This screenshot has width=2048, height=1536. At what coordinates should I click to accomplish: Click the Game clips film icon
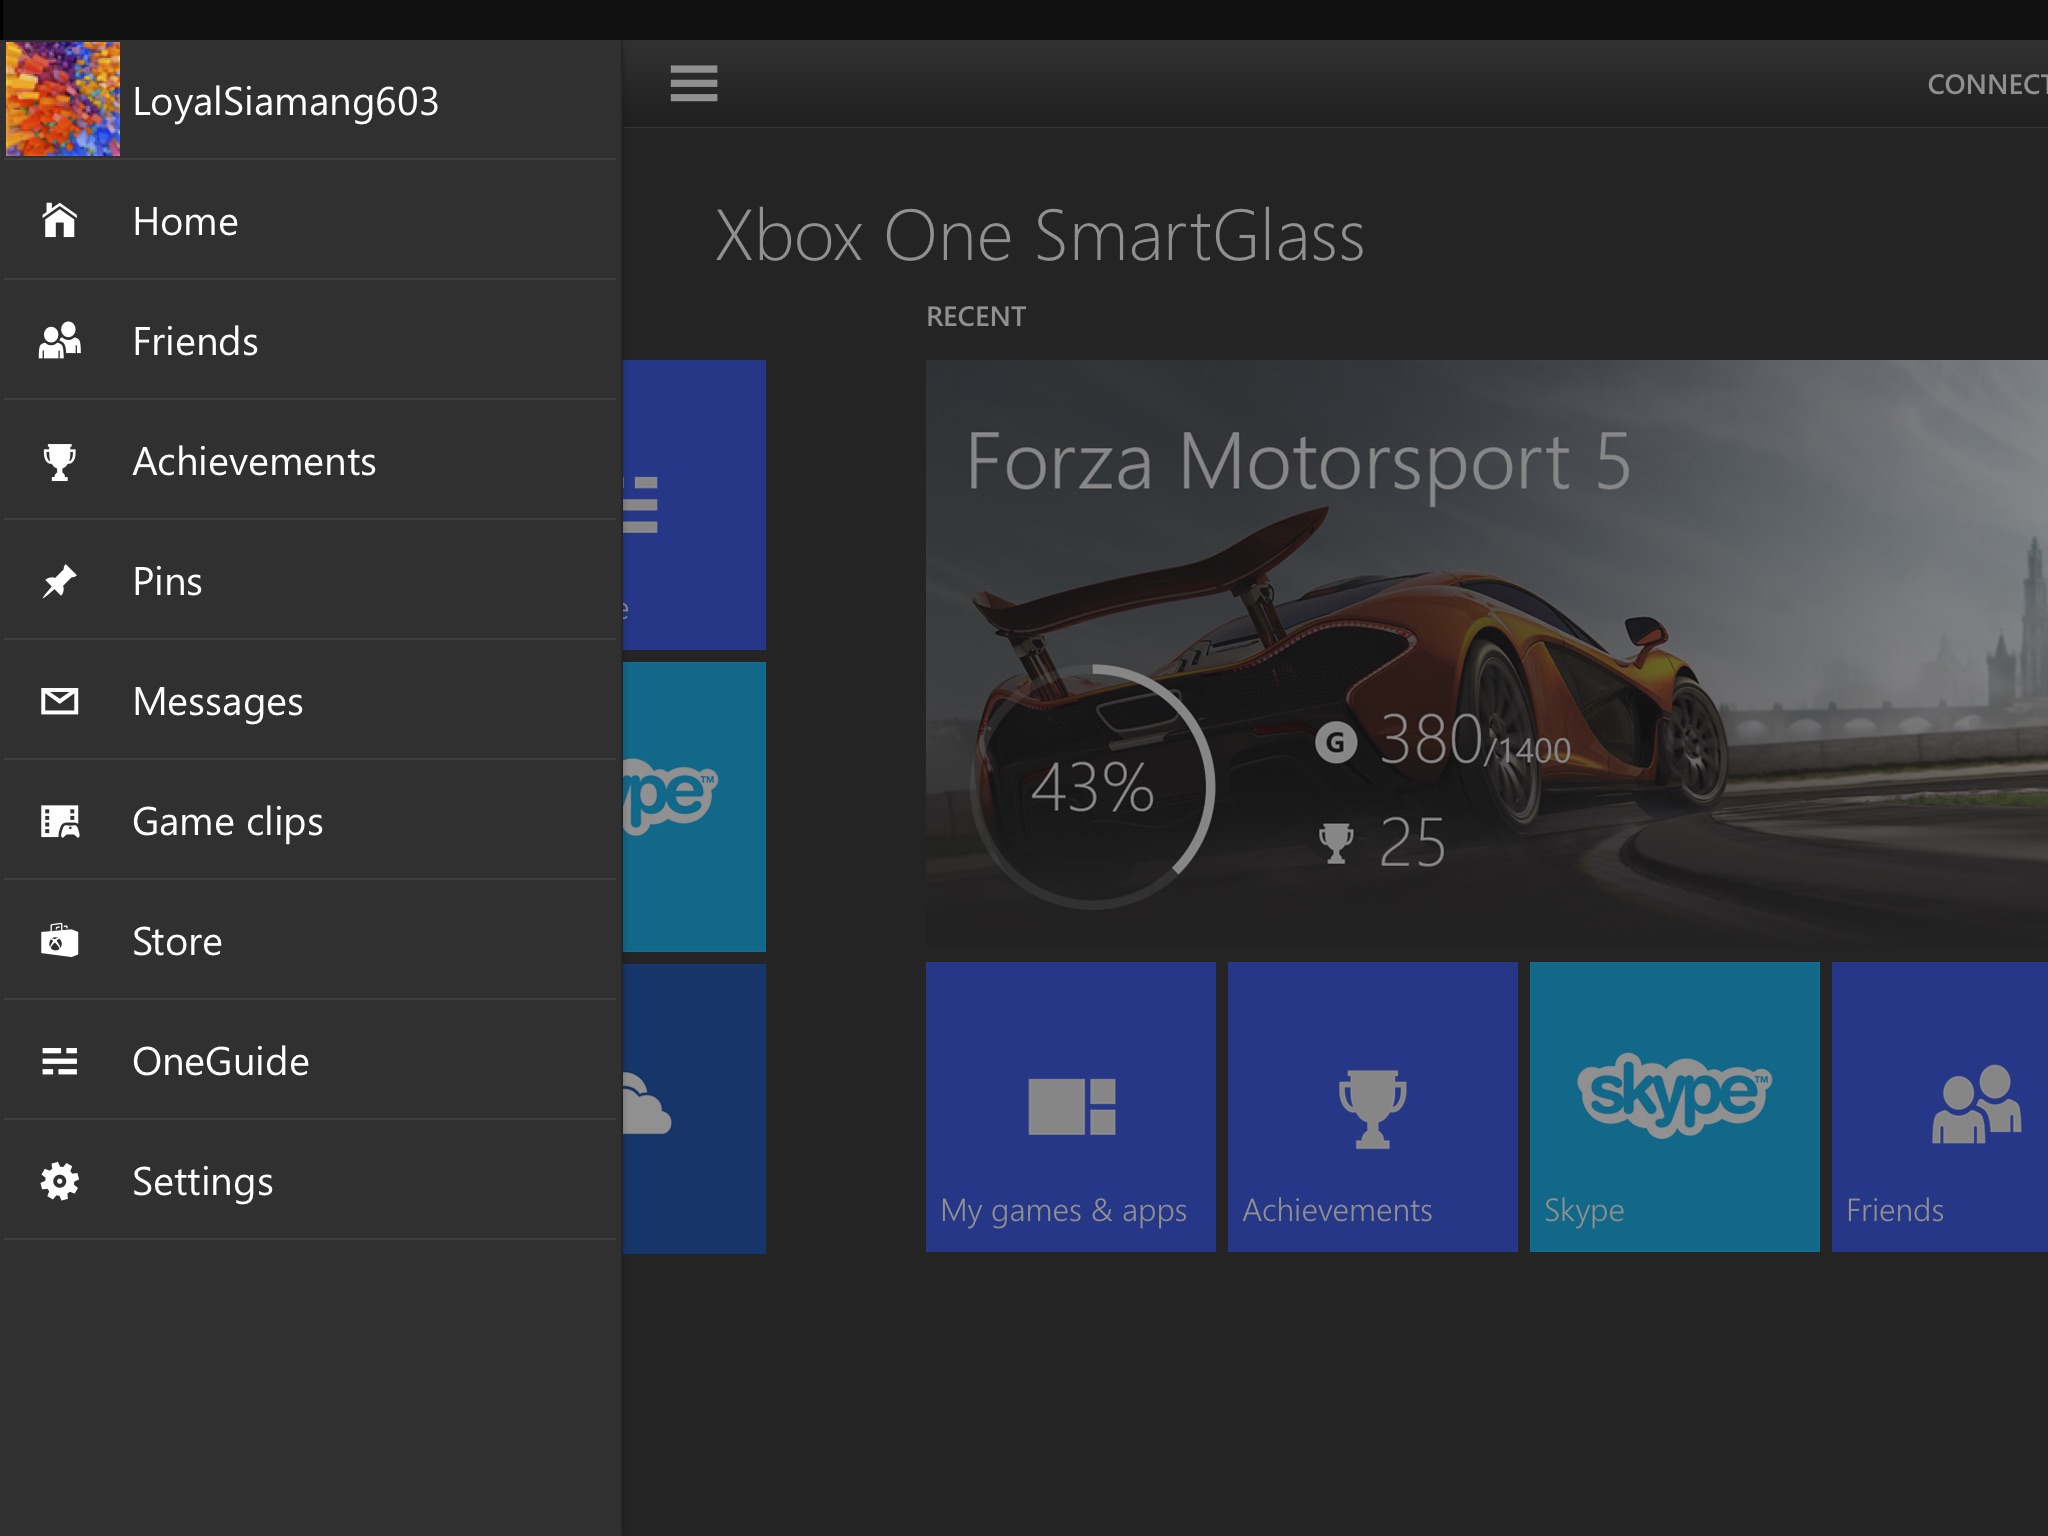coord(60,821)
